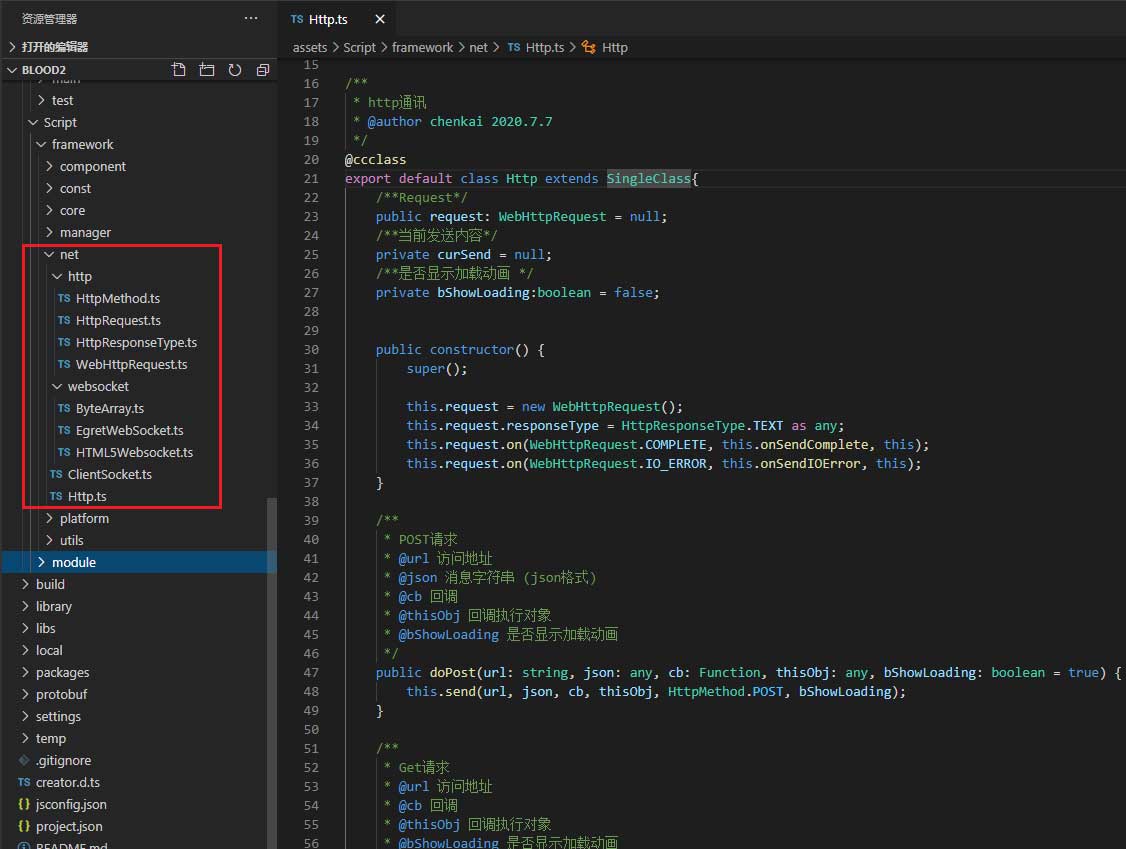Click HttpMethod.POST on line 48
The height and width of the screenshot is (849, 1126).
(725, 692)
